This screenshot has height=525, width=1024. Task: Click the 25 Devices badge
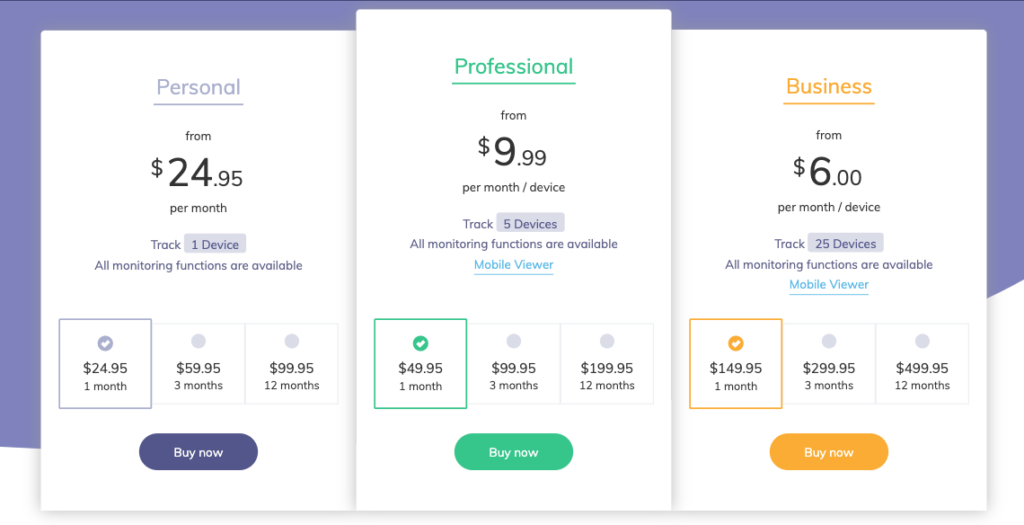tap(846, 244)
